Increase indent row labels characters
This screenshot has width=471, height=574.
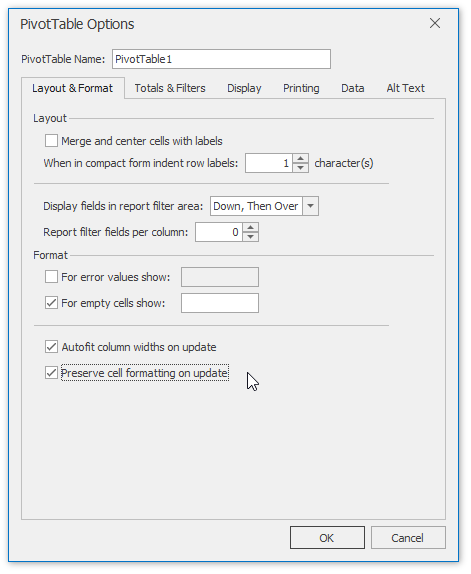(x=300, y=159)
